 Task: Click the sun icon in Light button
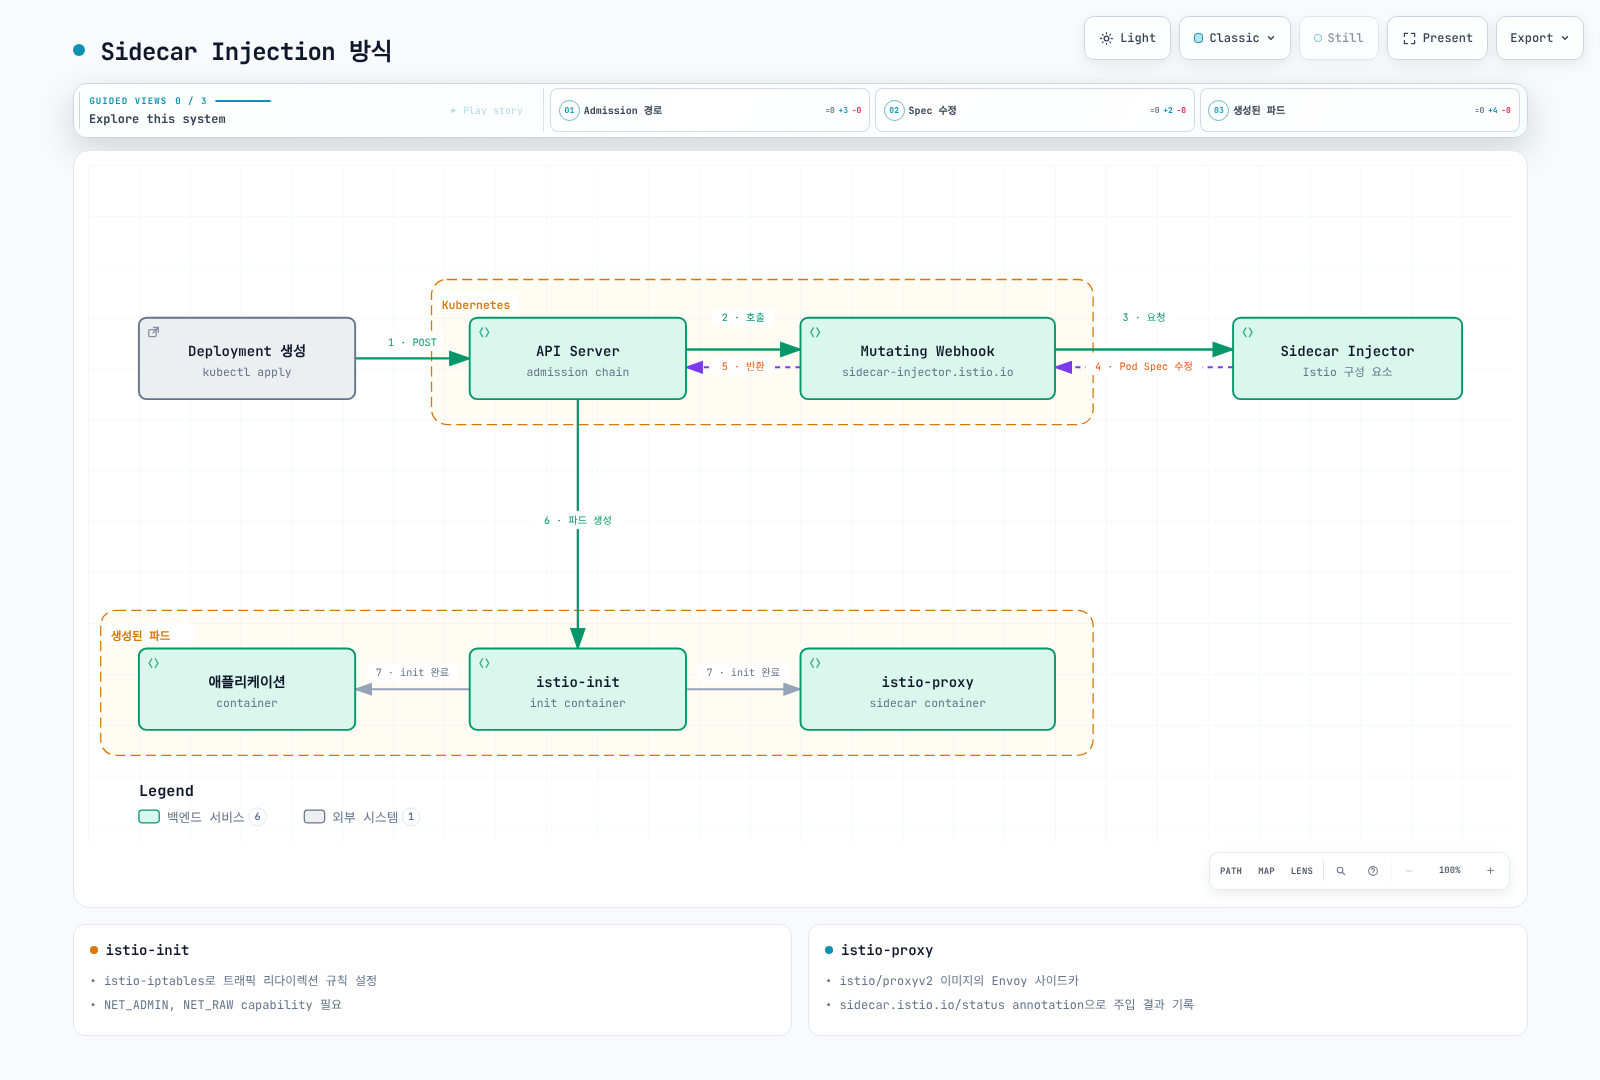[1106, 38]
